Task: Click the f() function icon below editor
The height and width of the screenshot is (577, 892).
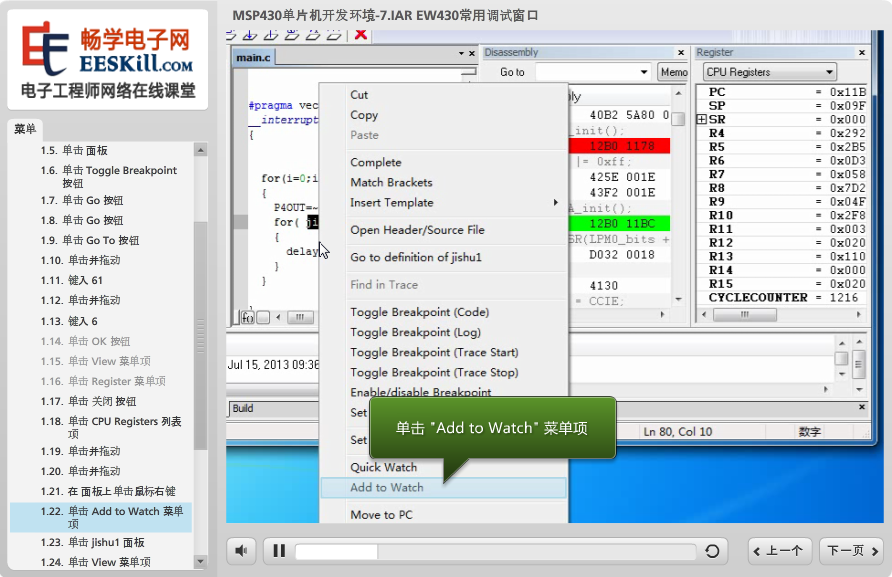Action: point(247,318)
